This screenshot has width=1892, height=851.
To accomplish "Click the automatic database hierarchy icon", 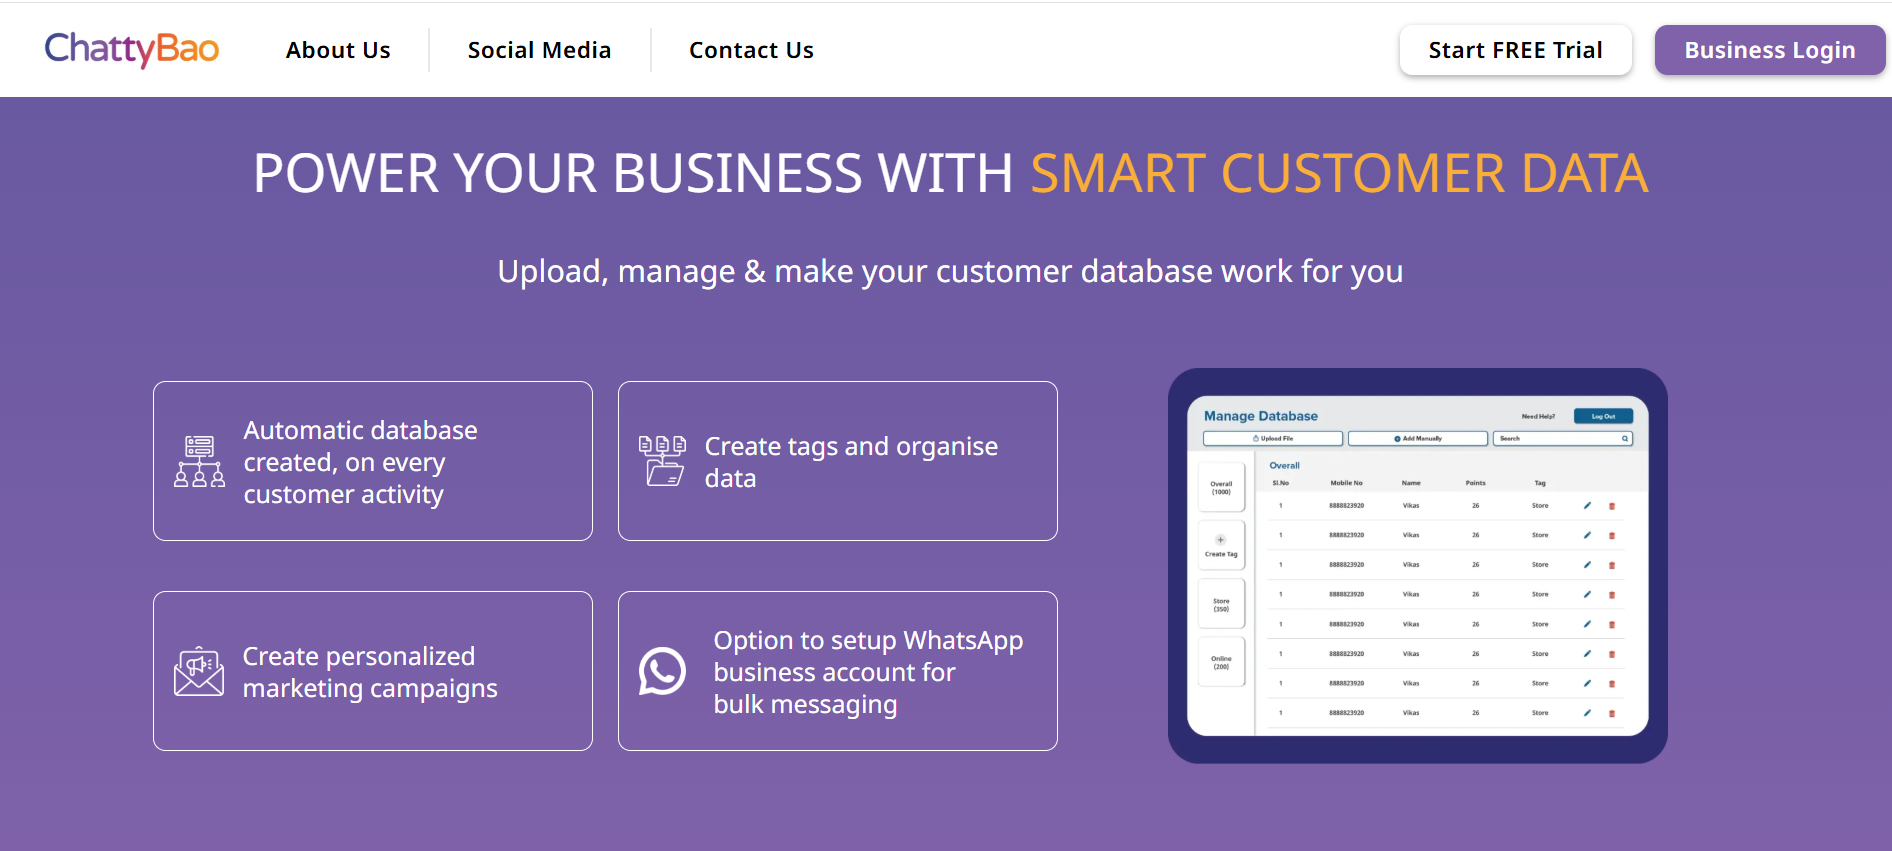I will 199,461.
